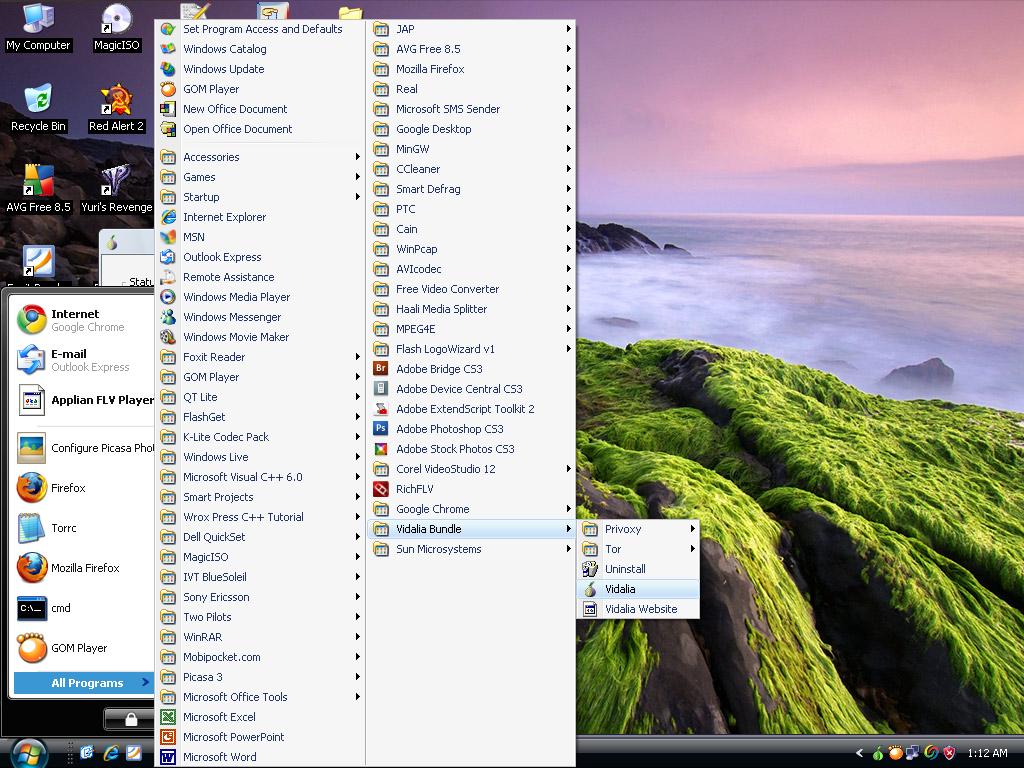Open Windows Messenger
This screenshot has height=768, width=1024.
click(x=260, y=317)
